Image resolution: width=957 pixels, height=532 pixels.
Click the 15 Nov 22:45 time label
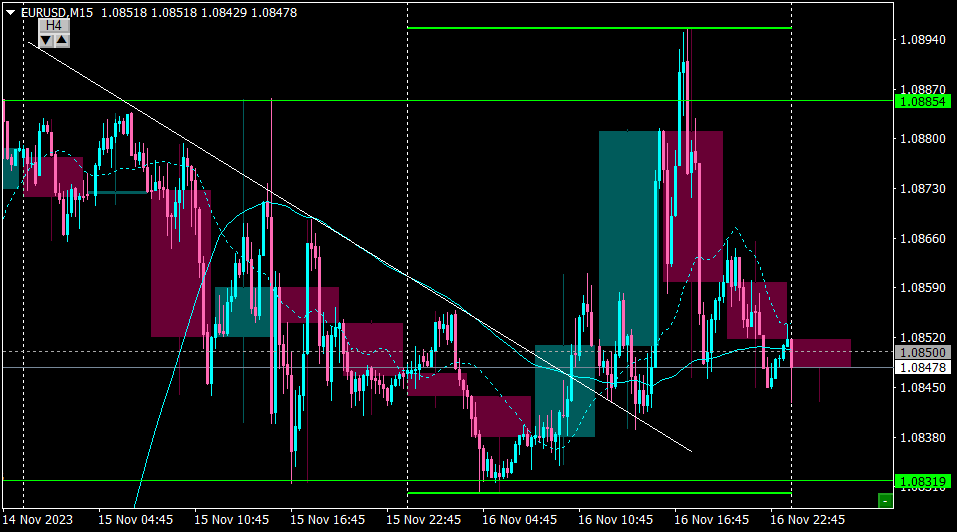[424, 520]
